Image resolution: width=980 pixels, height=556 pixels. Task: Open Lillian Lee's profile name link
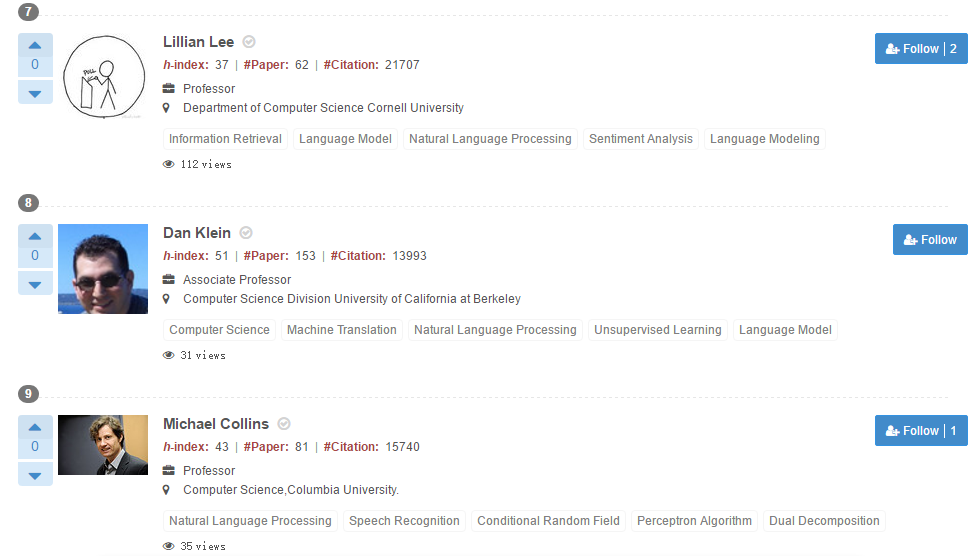point(198,42)
